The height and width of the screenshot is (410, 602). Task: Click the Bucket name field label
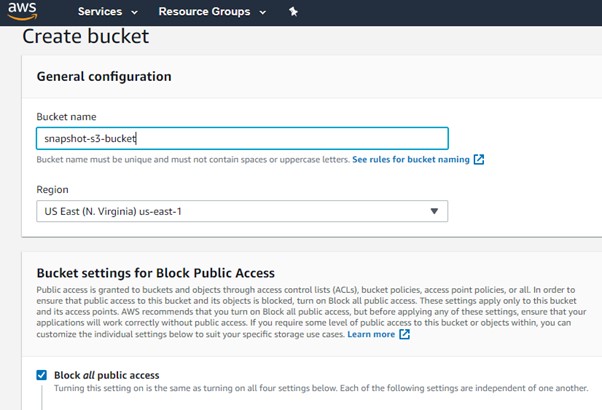coord(66,117)
